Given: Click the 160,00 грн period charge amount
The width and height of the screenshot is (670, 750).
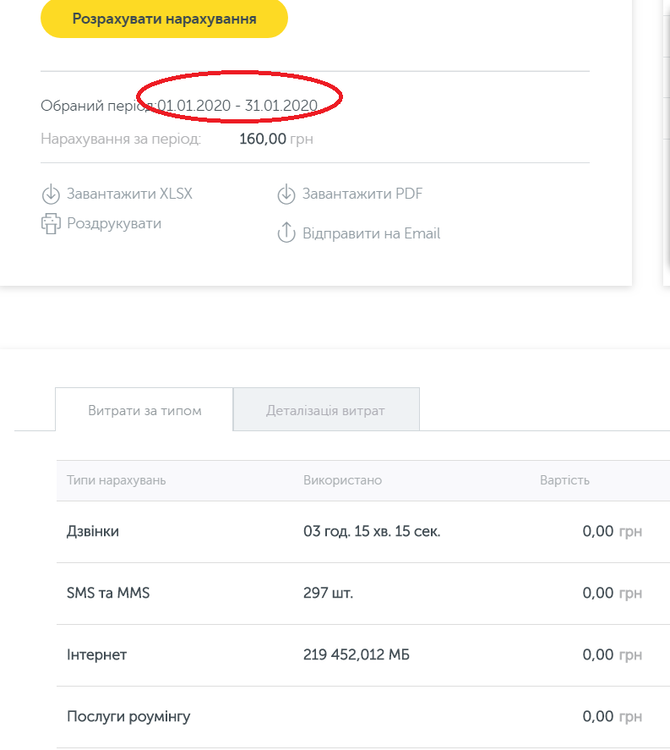Looking at the screenshot, I should click(276, 139).
